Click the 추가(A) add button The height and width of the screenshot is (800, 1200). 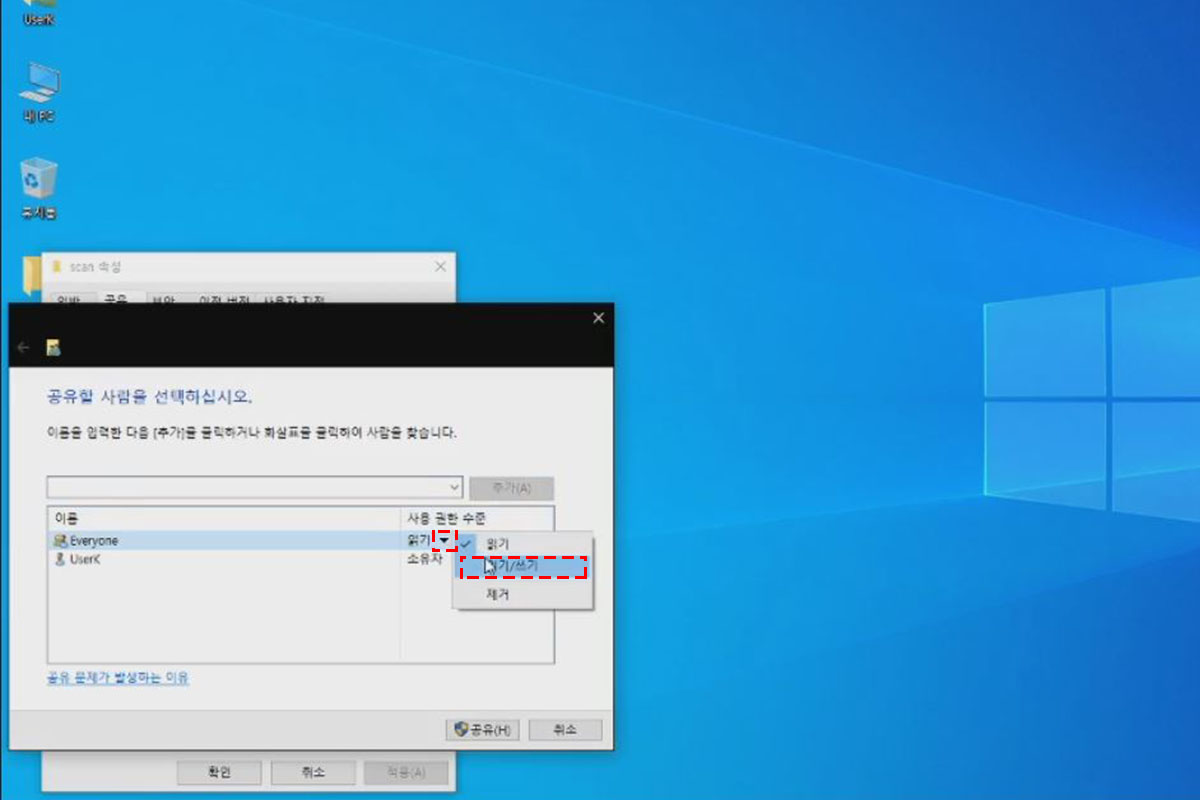pos(511,488)
